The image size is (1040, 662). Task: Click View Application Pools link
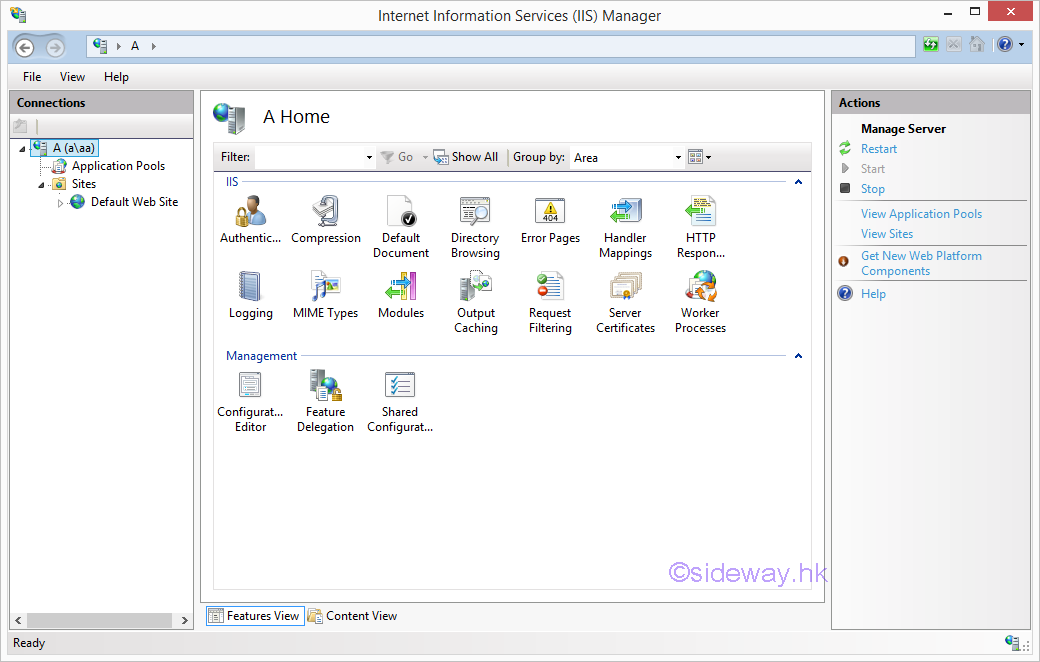point(921,214)
